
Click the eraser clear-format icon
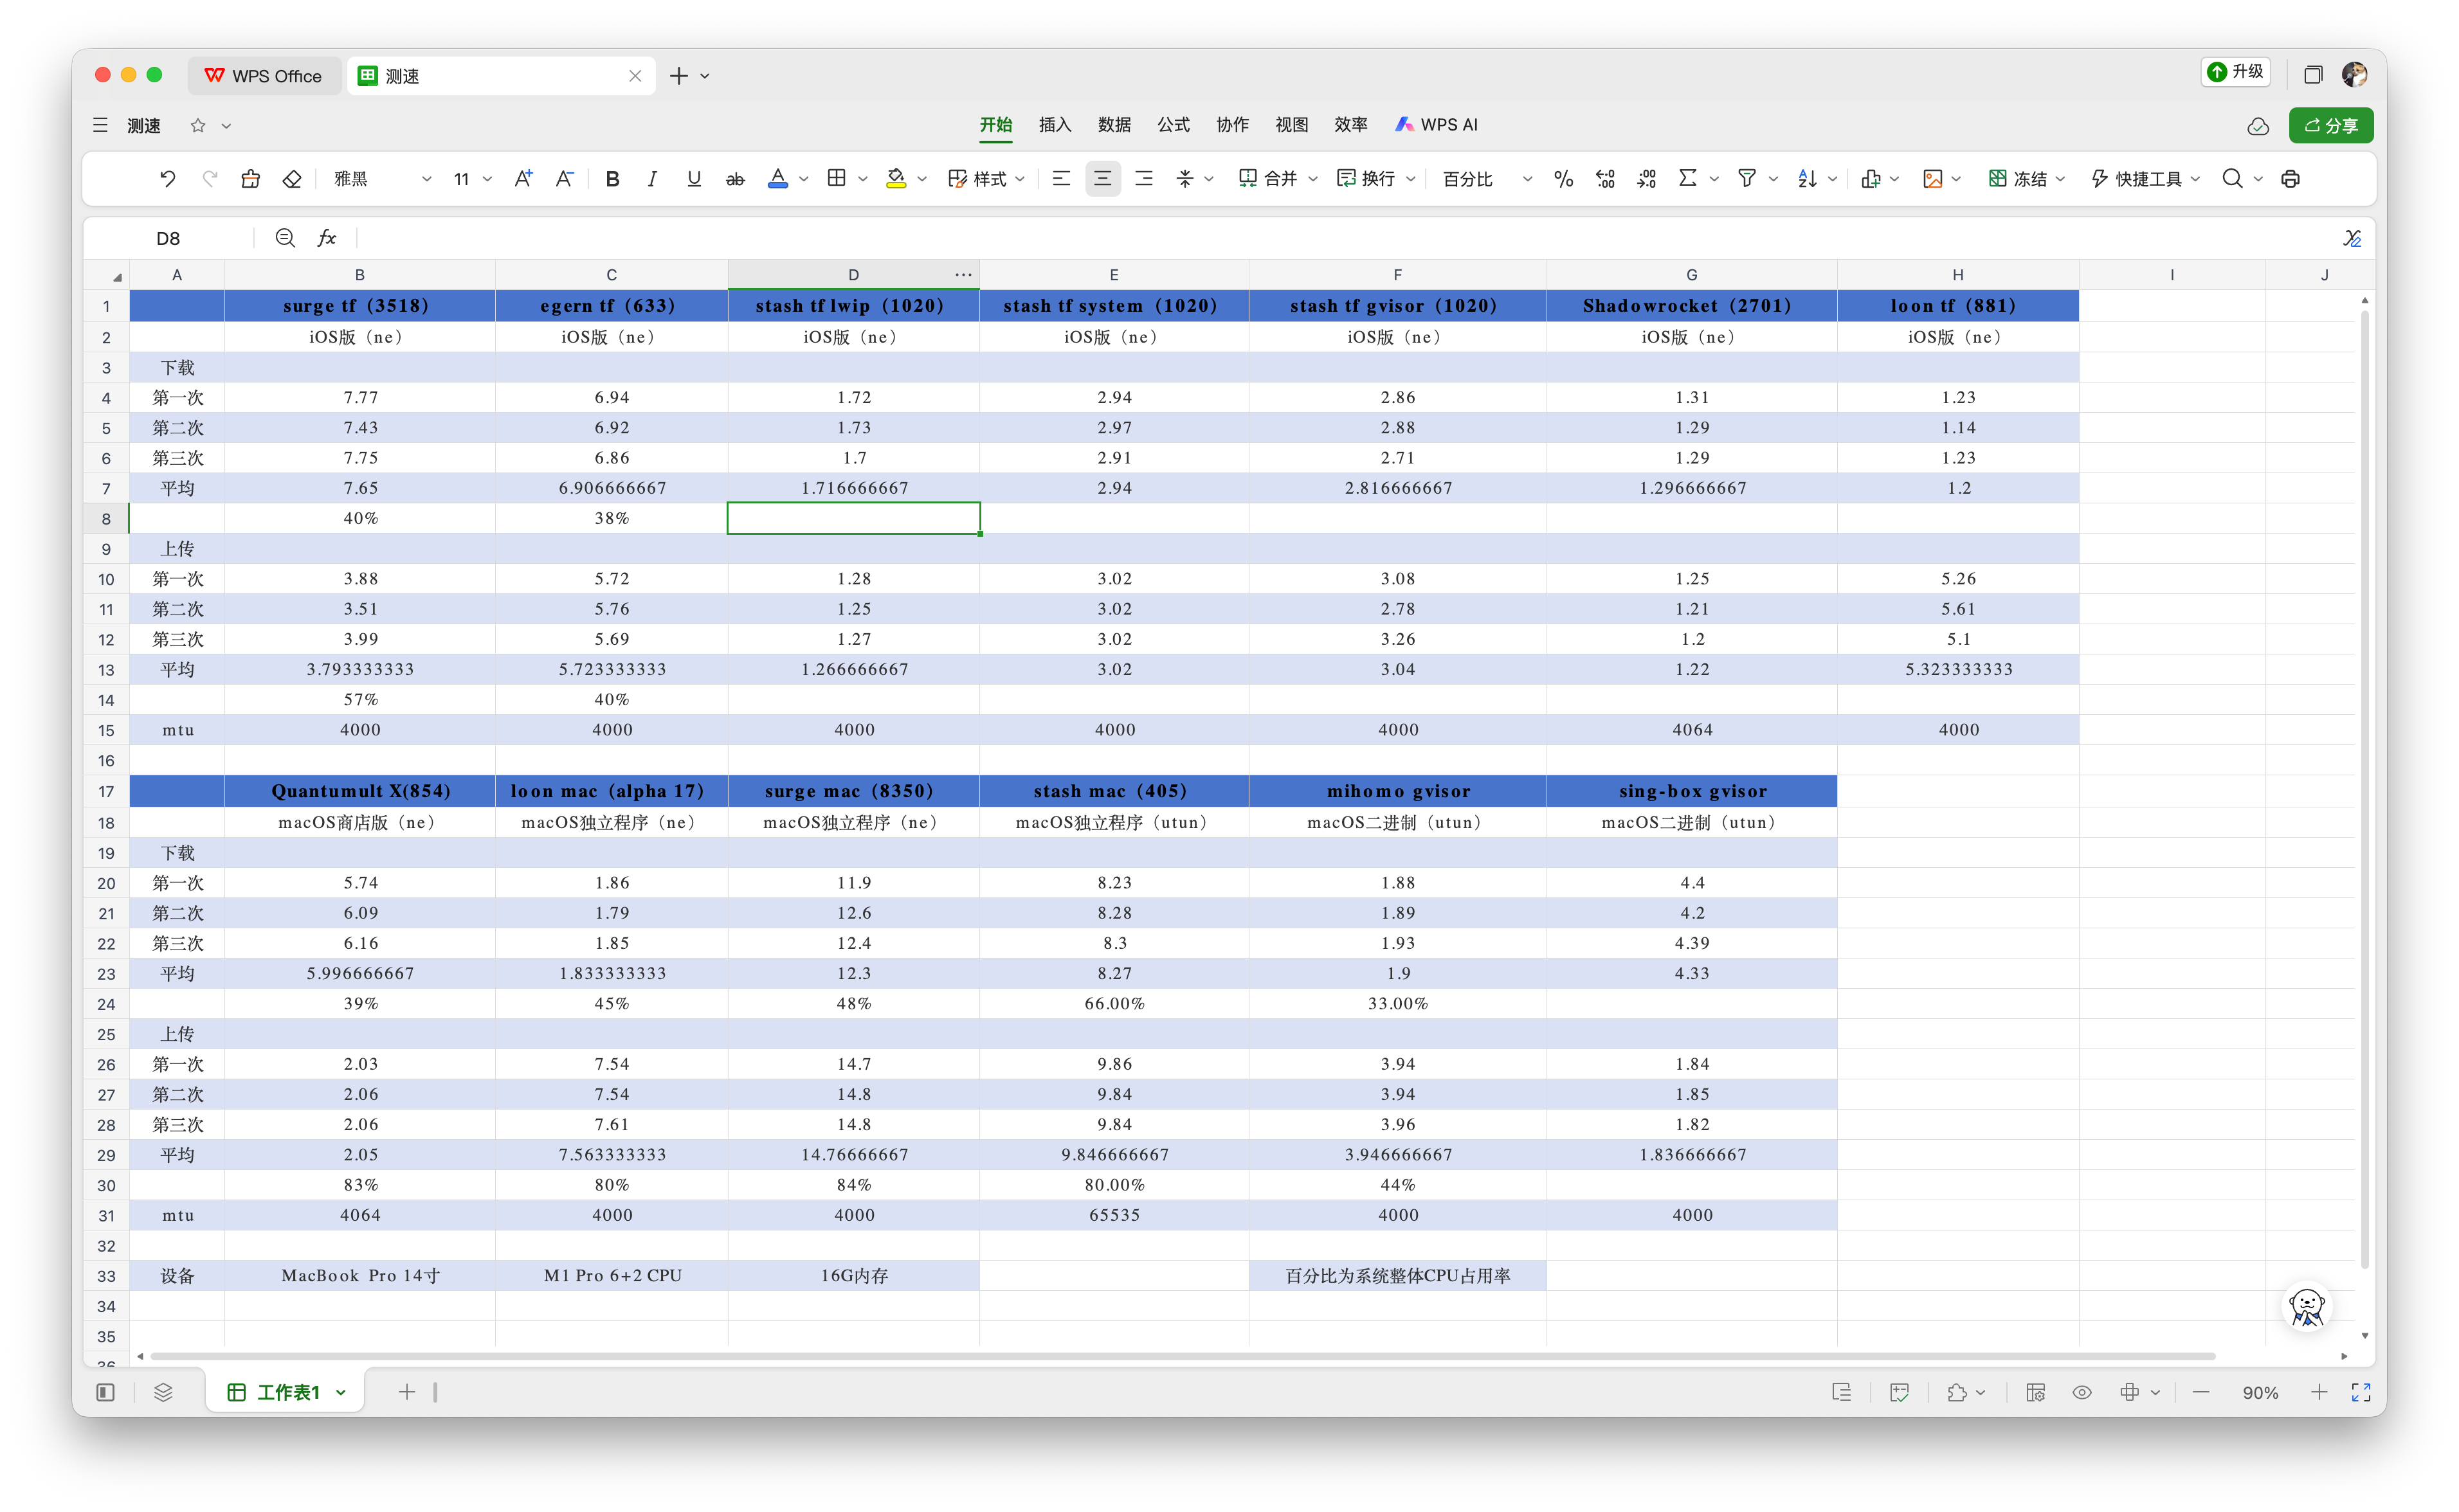tap(292, 178)
